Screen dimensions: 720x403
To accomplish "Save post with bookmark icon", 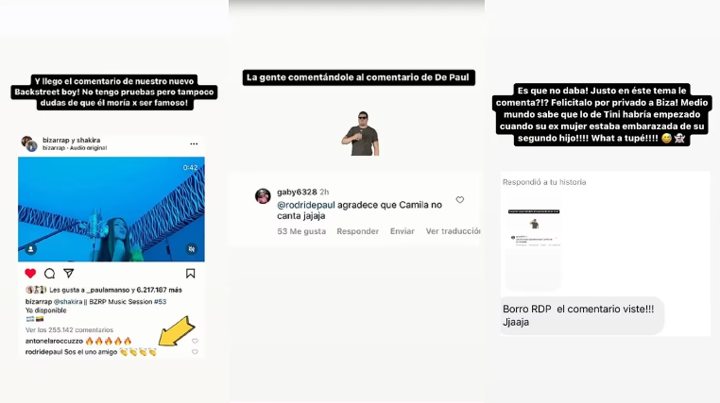I will (191, 274).
